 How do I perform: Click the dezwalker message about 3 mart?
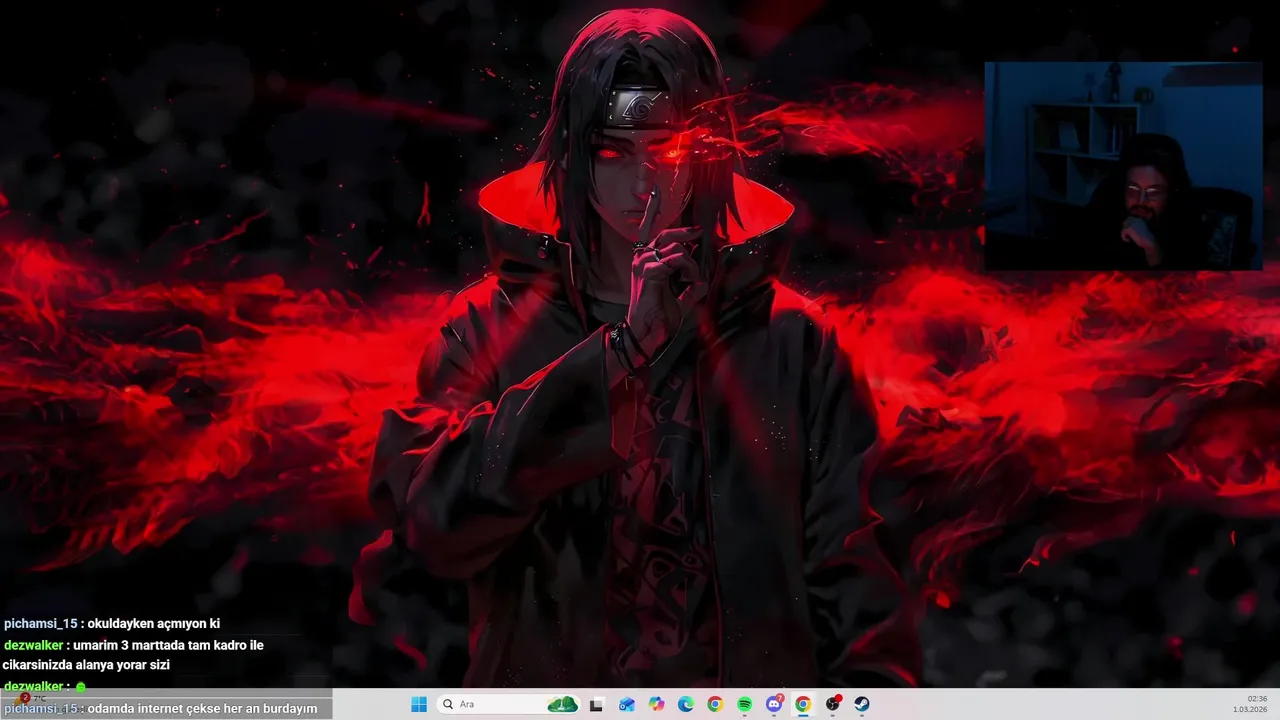tap(133, 655)
